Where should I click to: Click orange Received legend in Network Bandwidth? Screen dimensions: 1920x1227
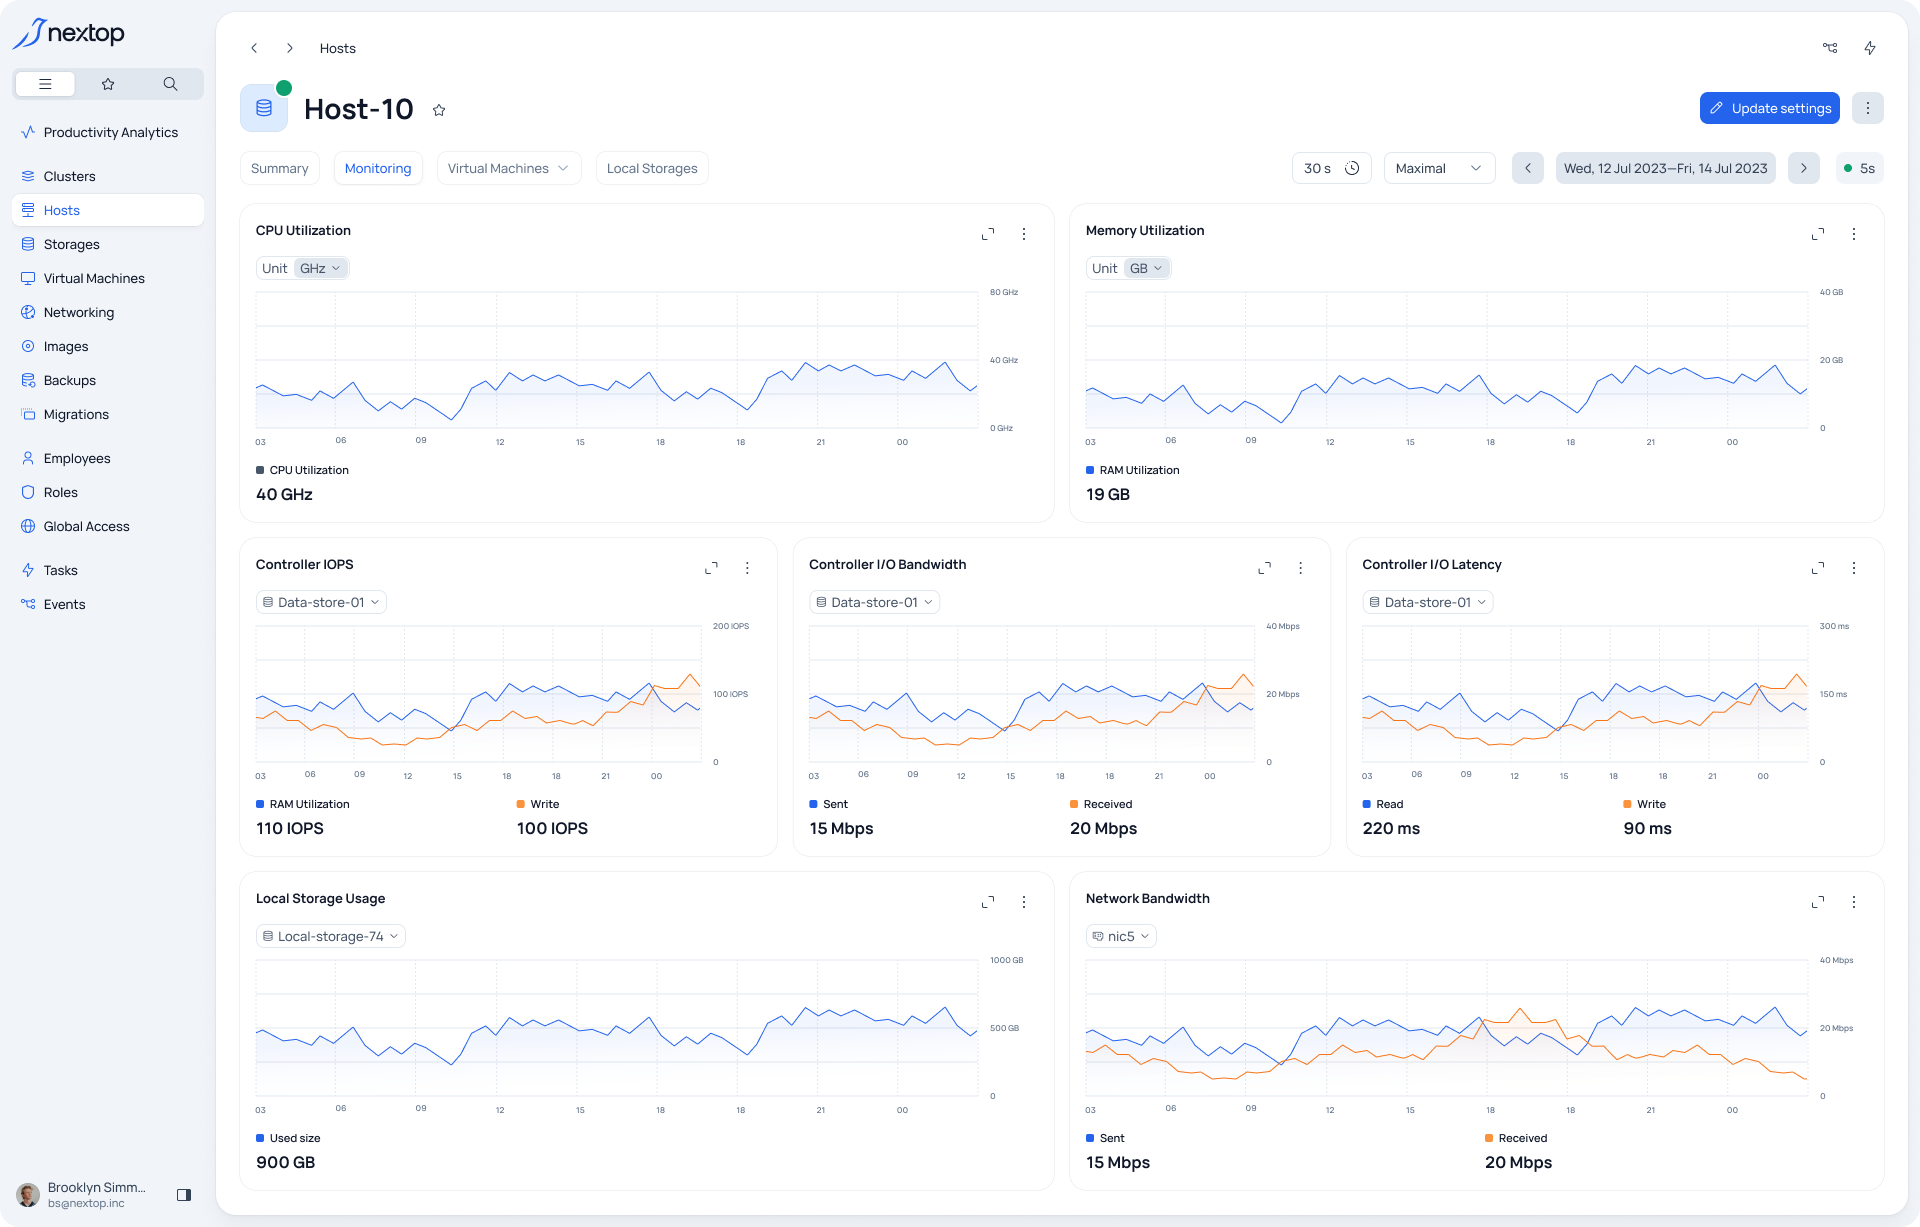(1516, 1138)
